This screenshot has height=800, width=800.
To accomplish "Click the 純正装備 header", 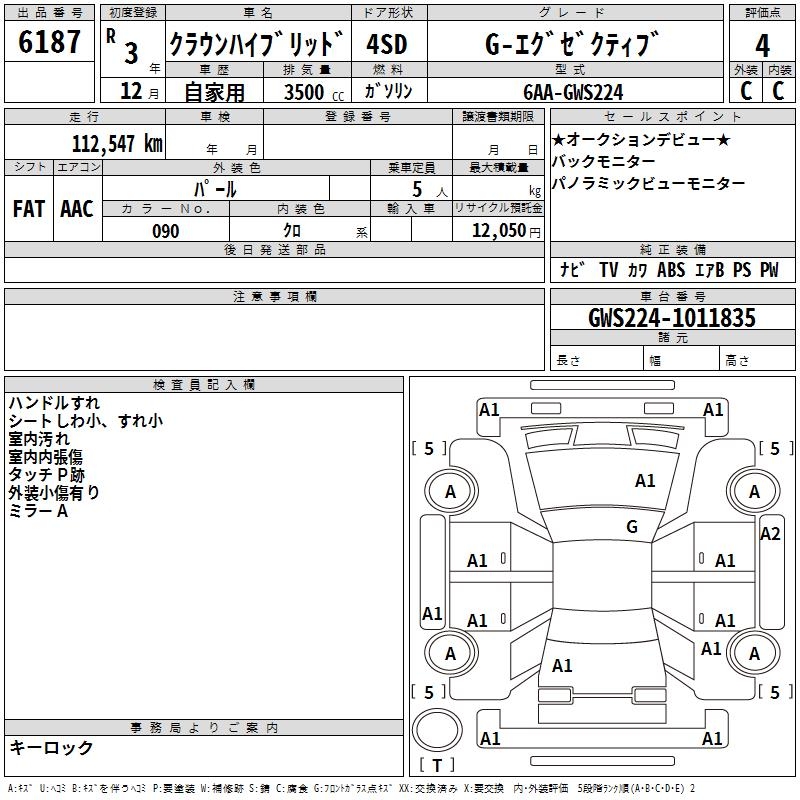I will [672, 249].
